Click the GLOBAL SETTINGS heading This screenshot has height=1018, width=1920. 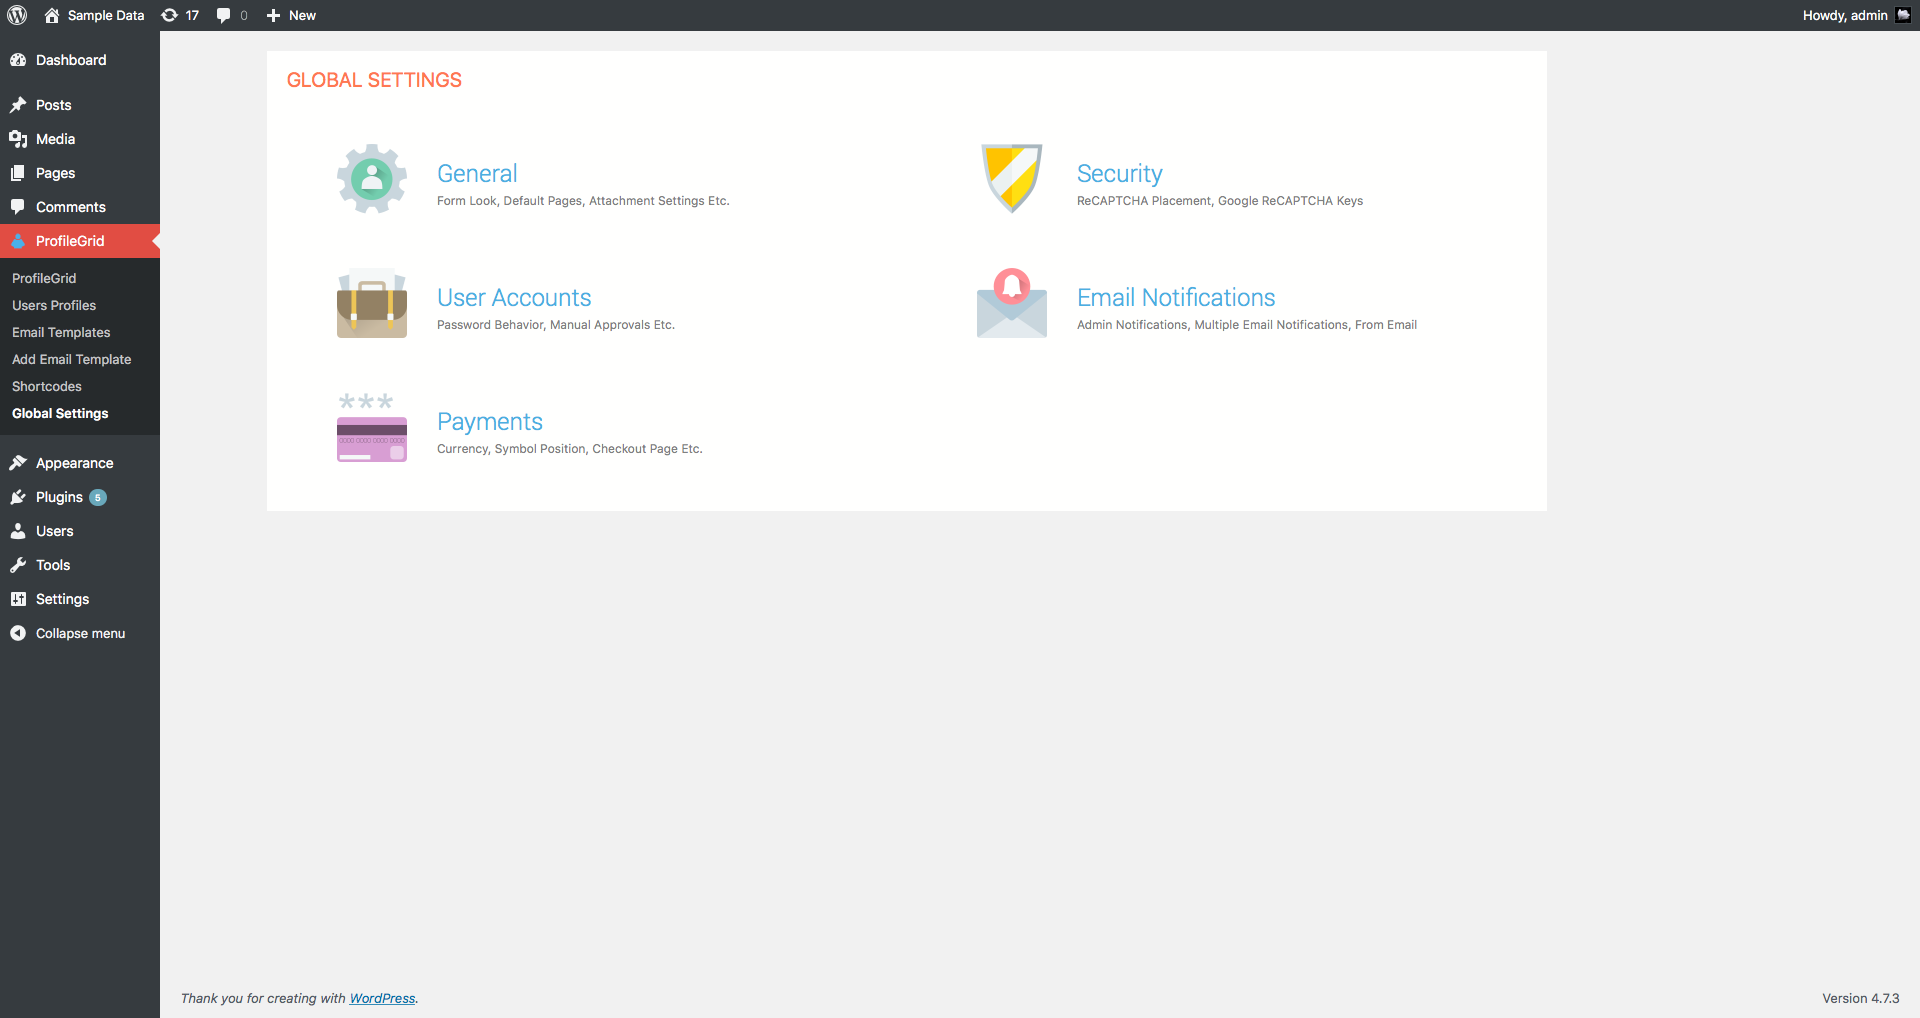point(374,80)
